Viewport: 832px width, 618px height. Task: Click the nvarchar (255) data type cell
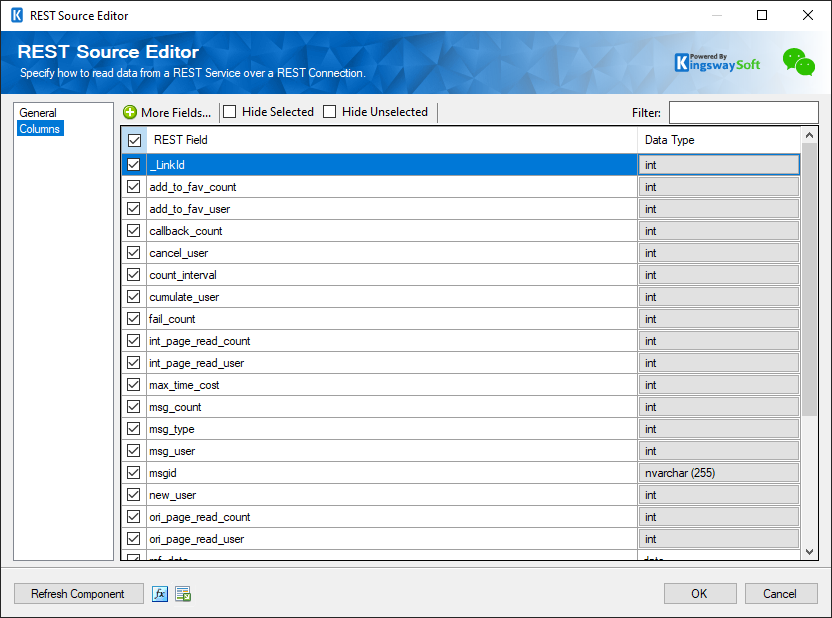click(719, 473)
